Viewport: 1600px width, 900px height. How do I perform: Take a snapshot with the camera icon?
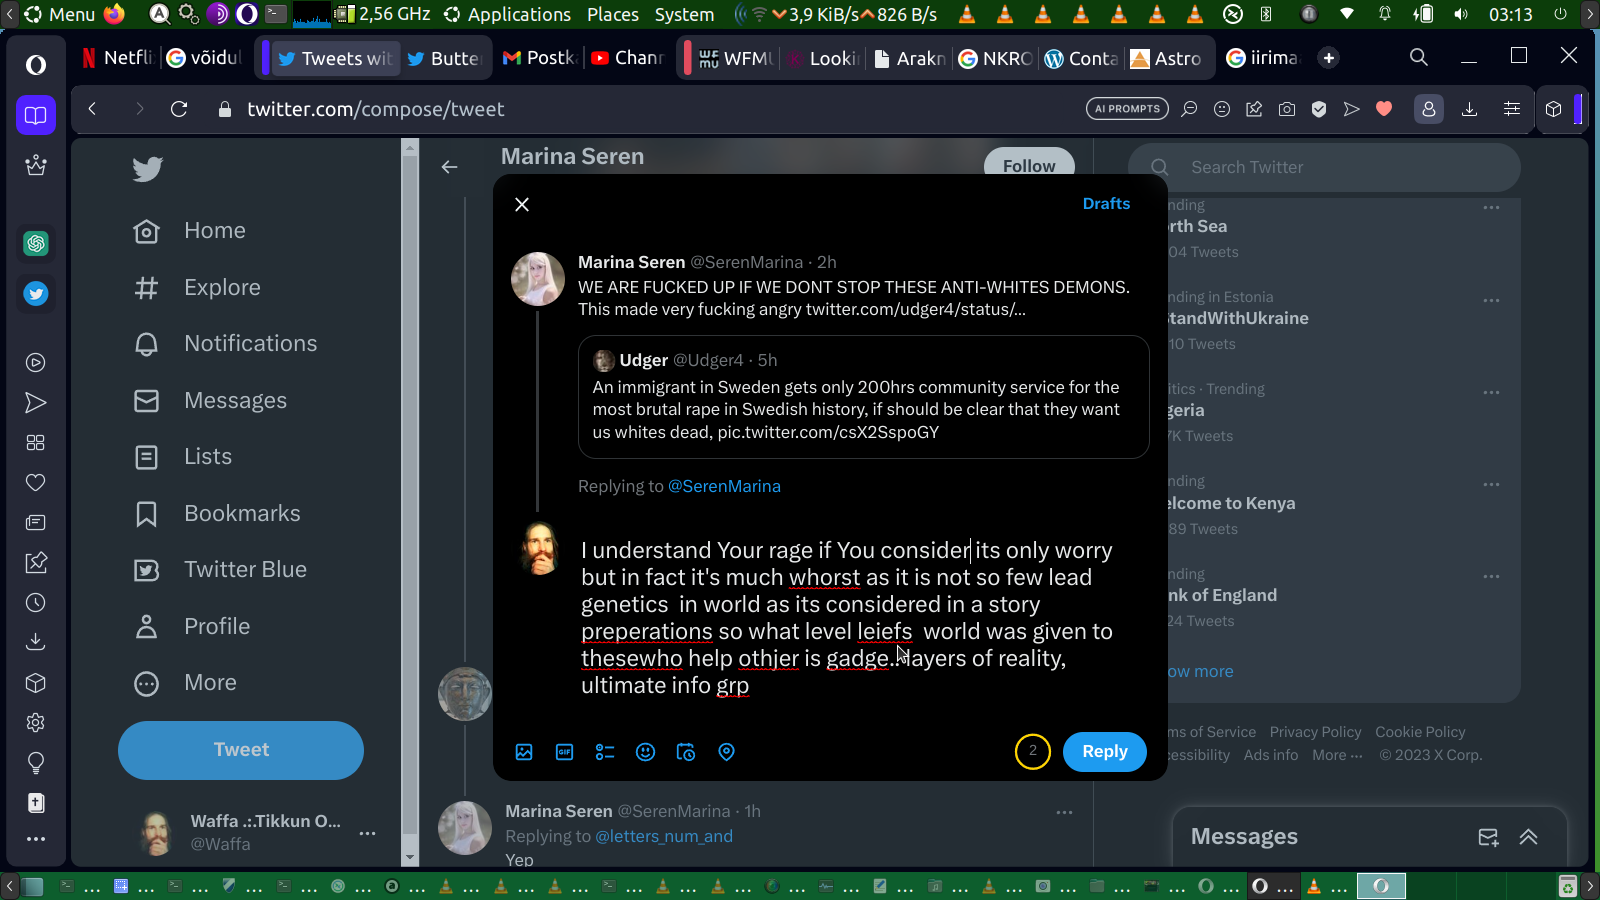1287,109
